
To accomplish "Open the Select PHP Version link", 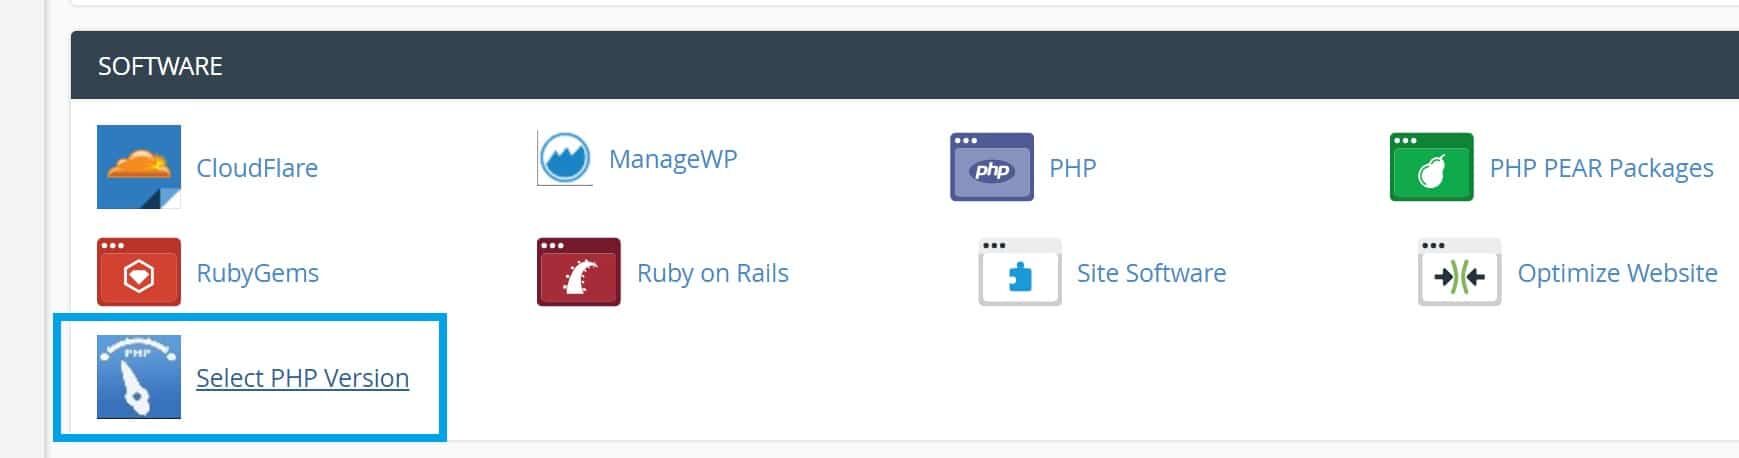I will [x=302, y=378].
